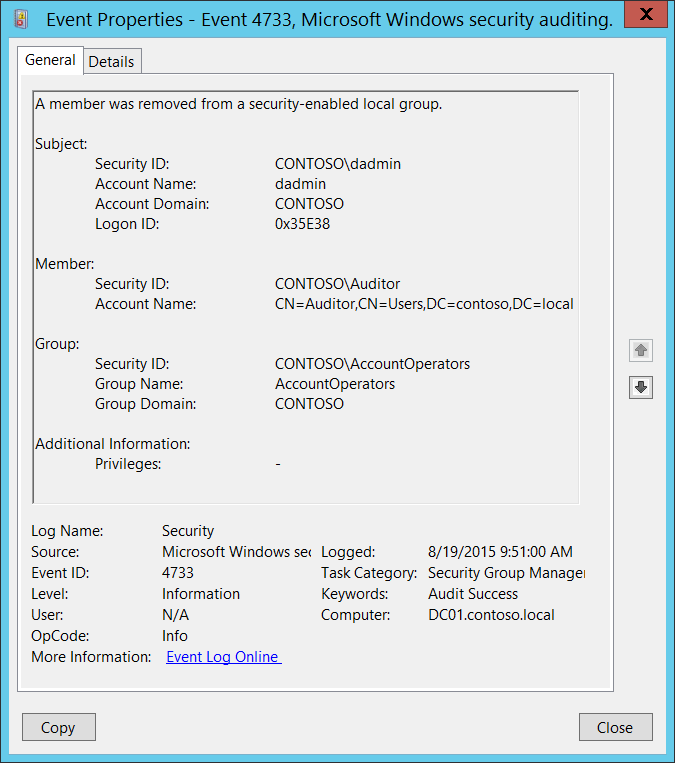Click the Logon ID value 0x35E38

302,224
